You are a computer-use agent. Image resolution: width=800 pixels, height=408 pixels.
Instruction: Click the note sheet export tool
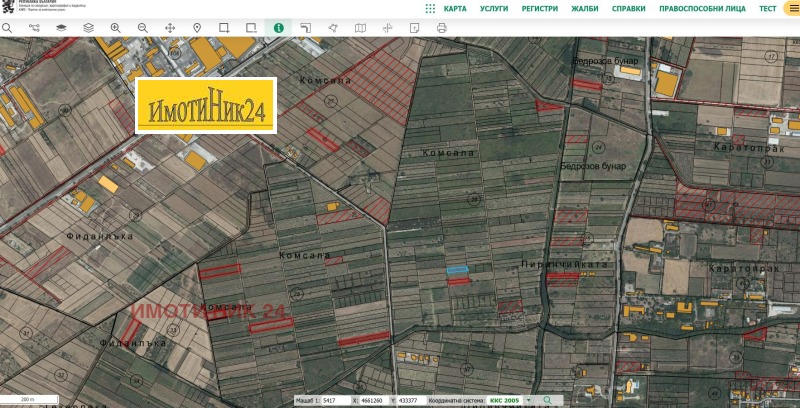(x=414, y=28)
